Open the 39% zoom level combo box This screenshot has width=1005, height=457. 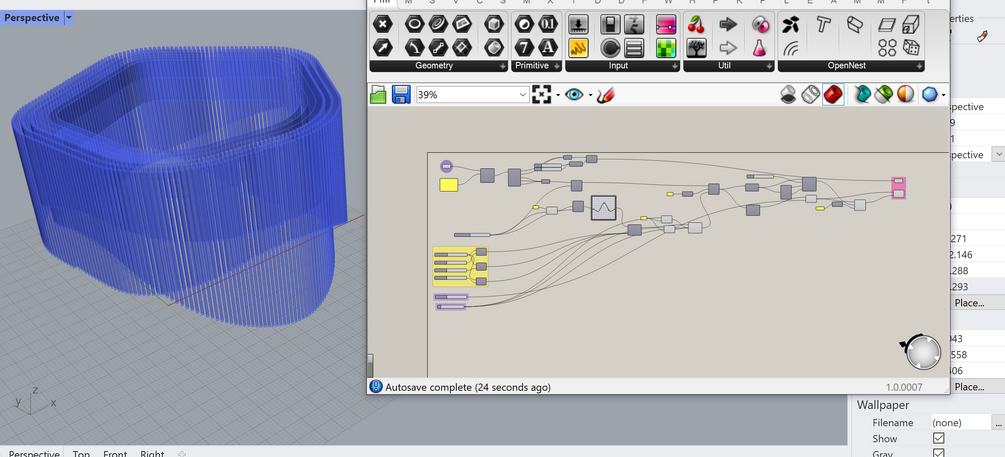[472, 95]
